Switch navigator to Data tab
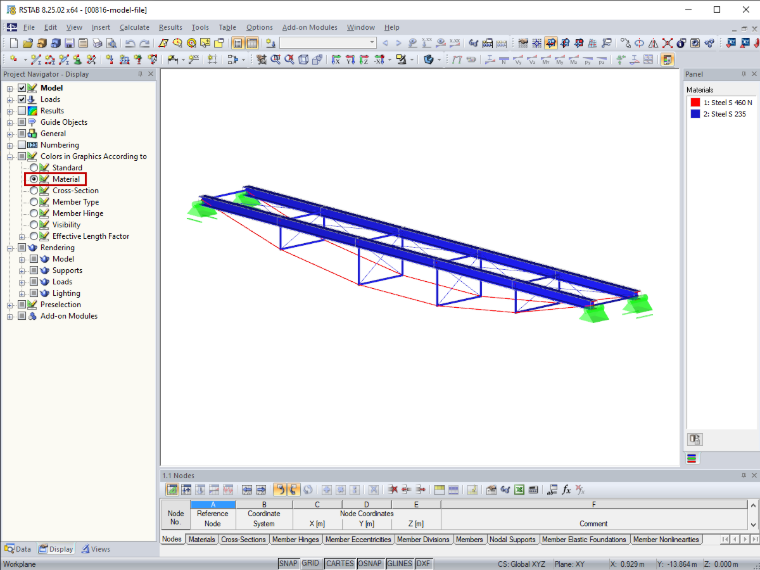Image resolution: width=760 pixels, height=570 pixels. tap(17, 549)
